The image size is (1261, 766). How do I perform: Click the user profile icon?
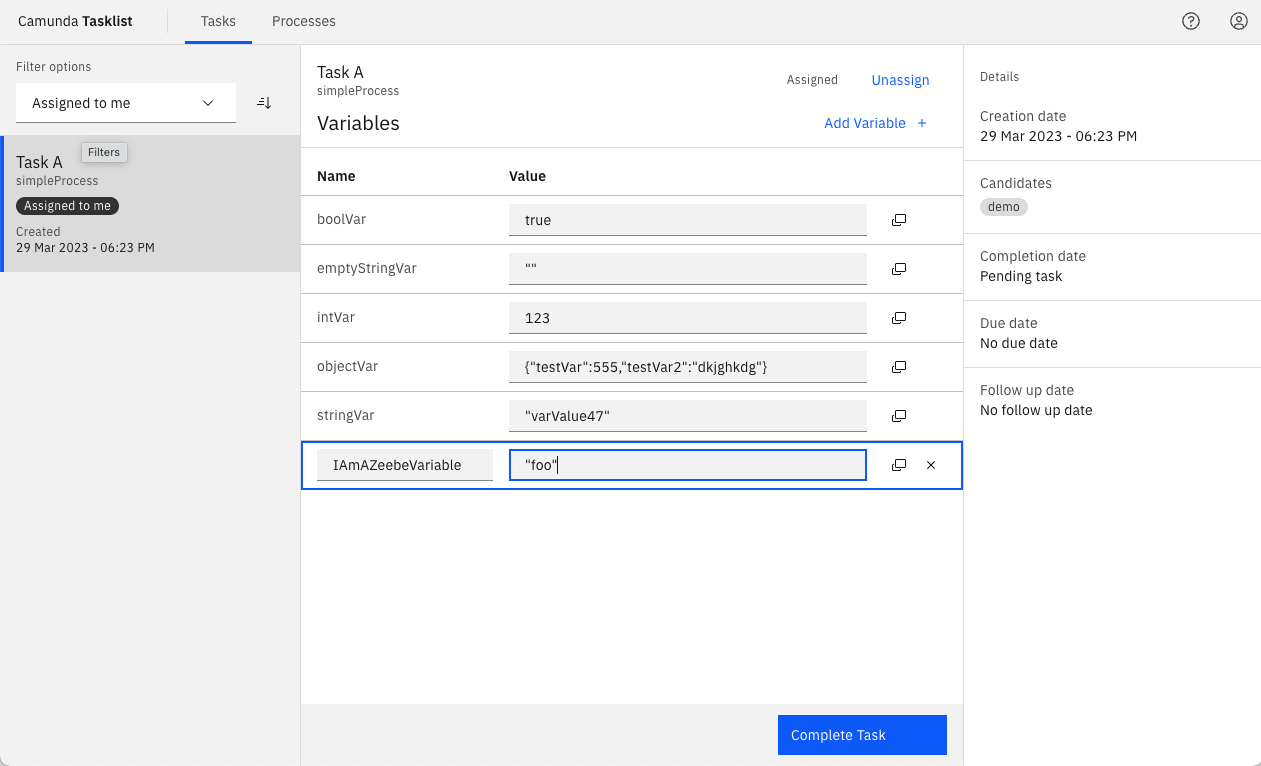click(x=1238, y=20)
